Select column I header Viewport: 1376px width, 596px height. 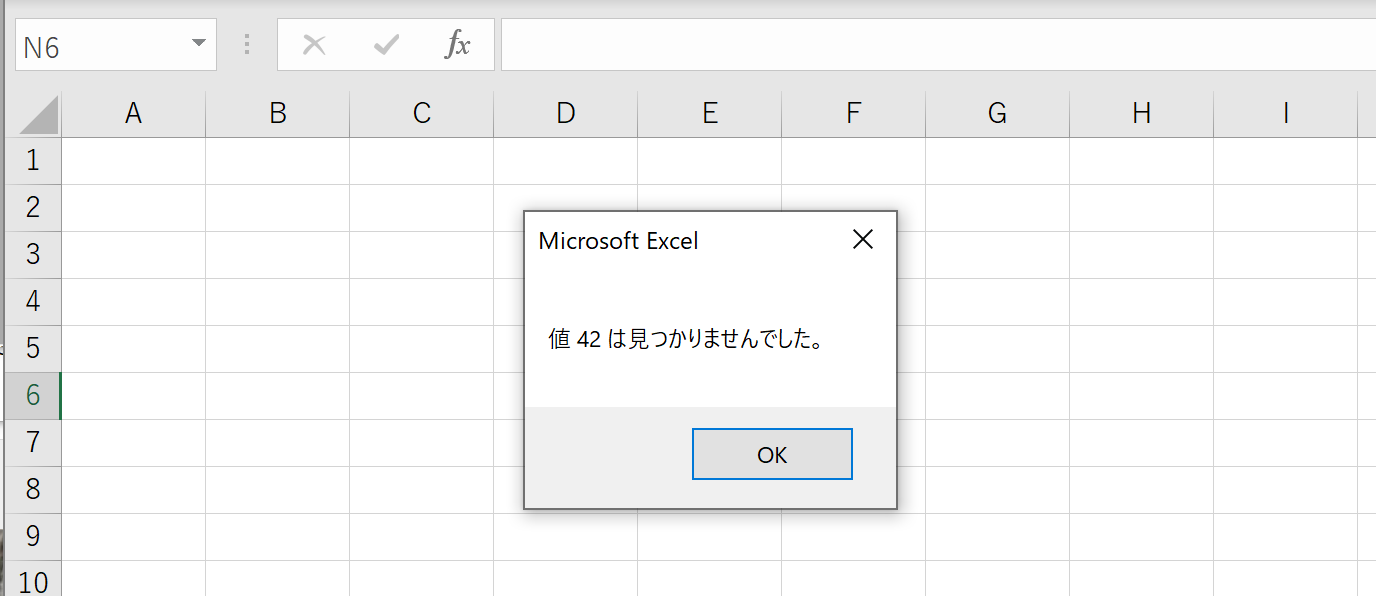1286,114
